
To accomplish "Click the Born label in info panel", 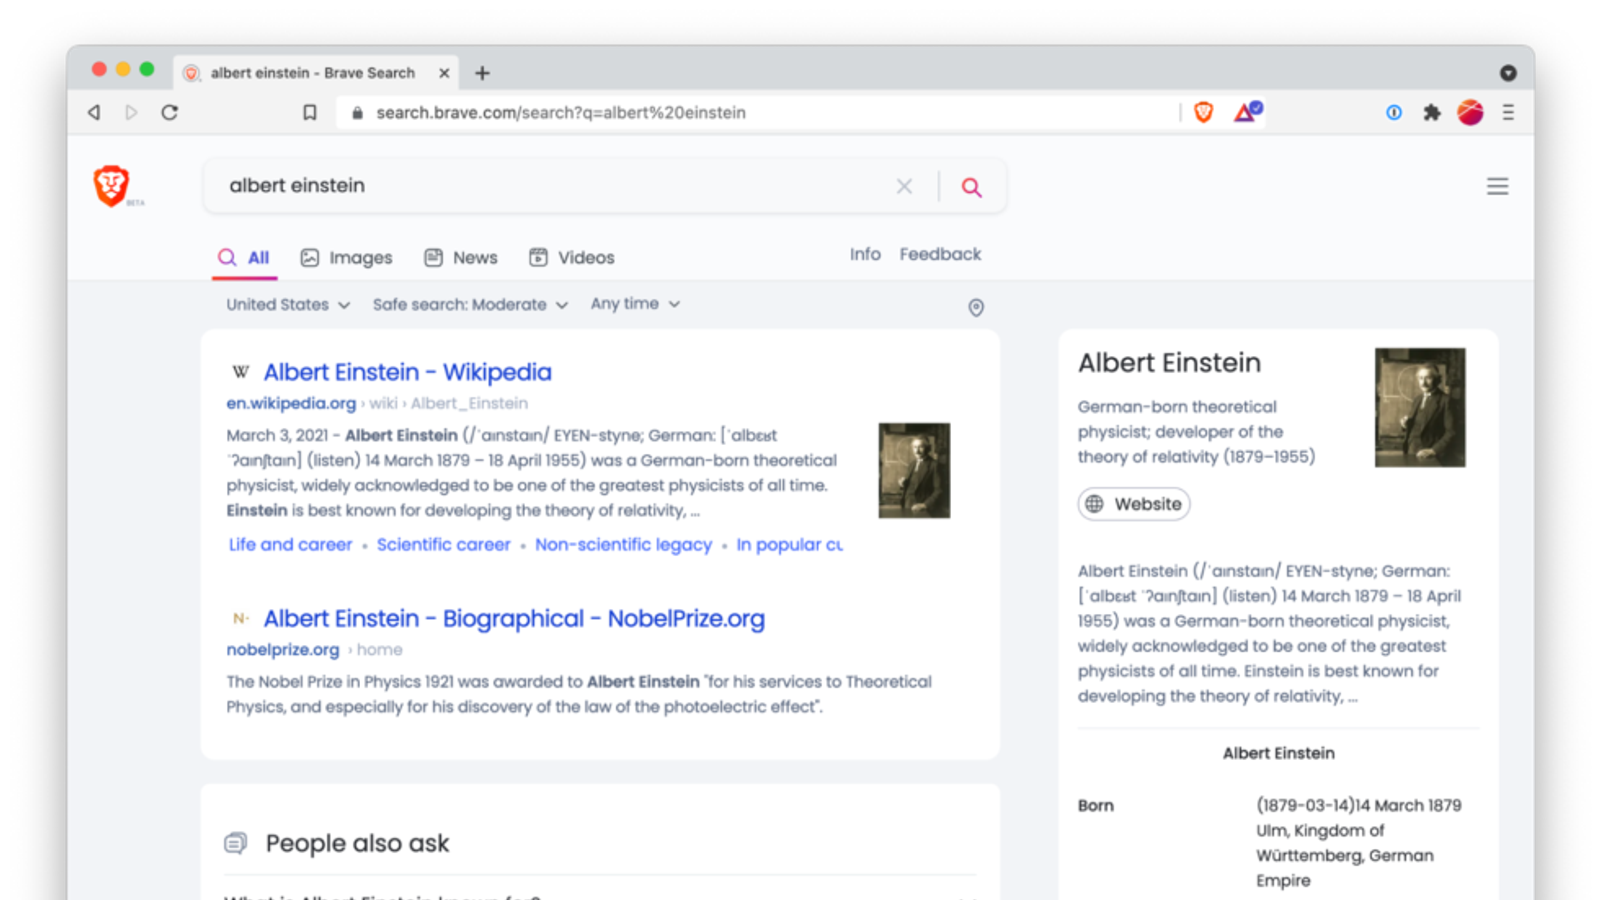I will [x=1095, y=805].
